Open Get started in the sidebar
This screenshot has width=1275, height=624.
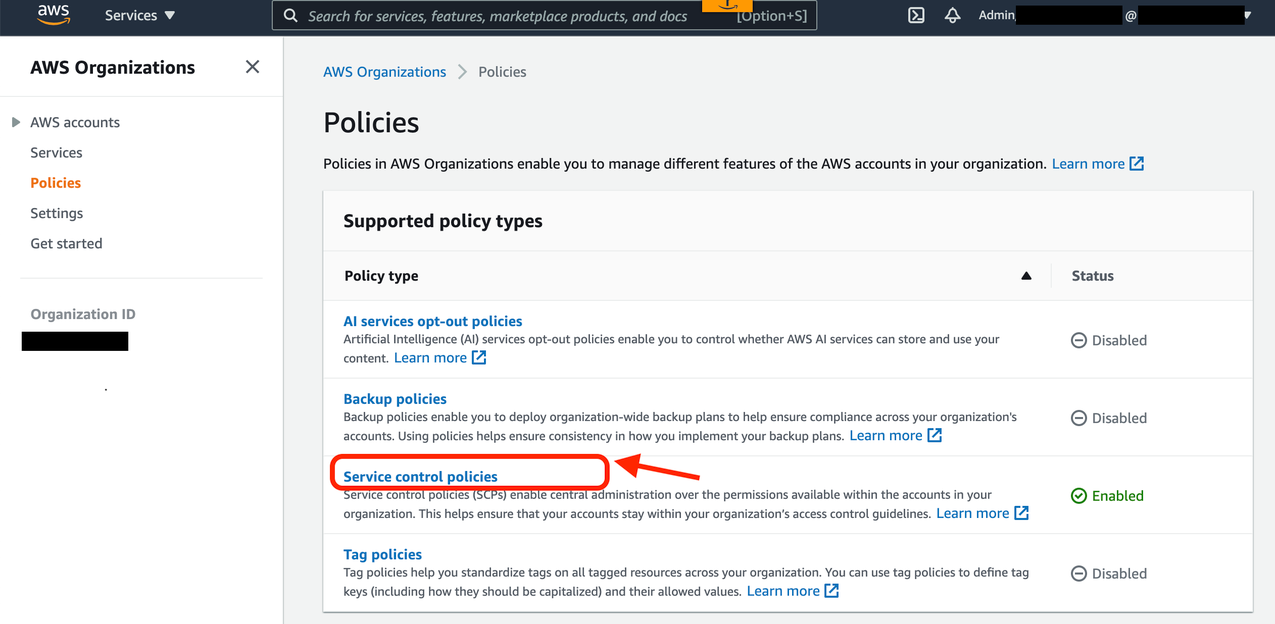[x=66, y=243]
